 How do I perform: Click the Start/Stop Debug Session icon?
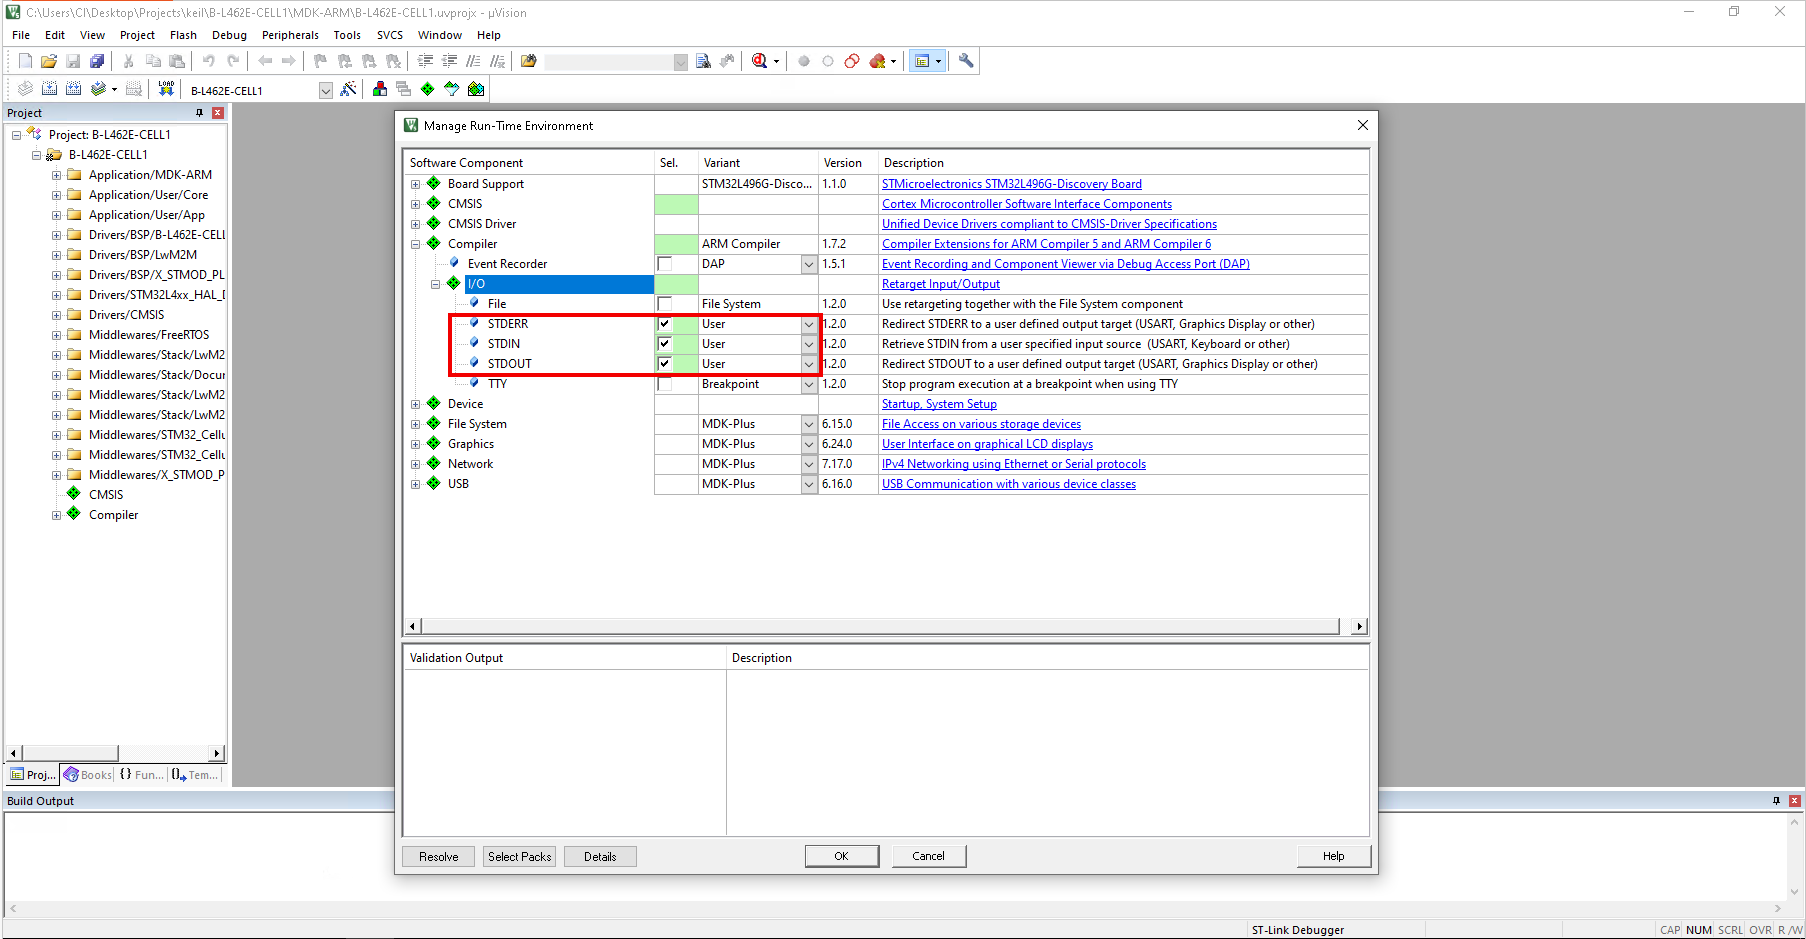(760, 61)
